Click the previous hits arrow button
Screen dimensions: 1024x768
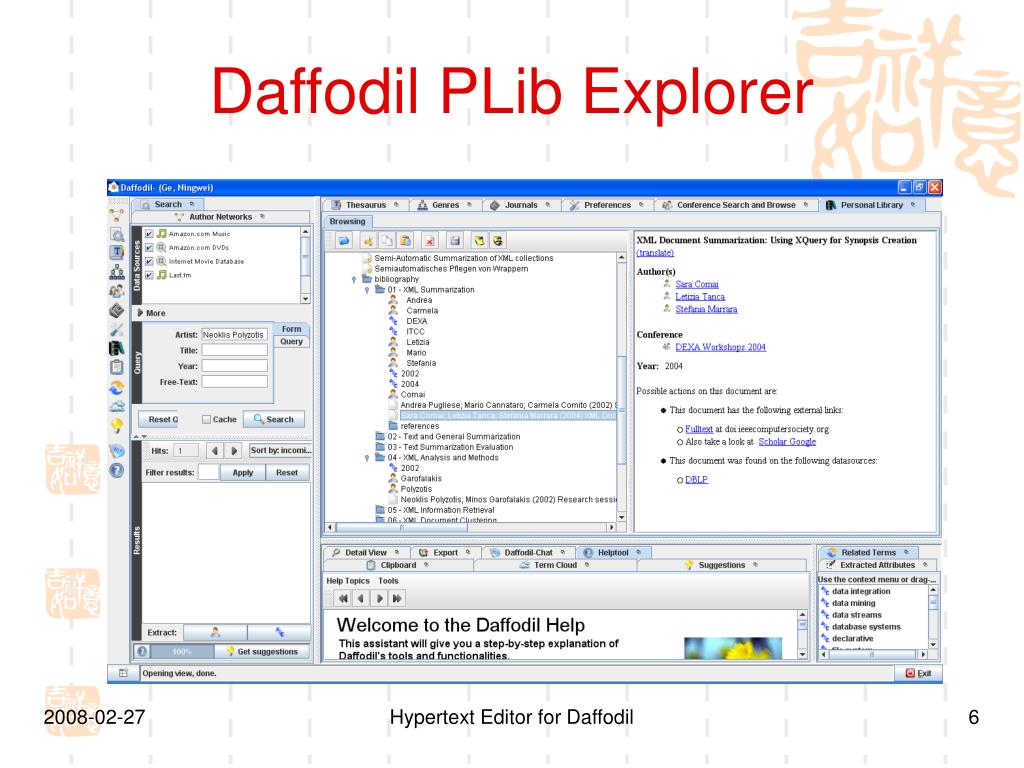(214, 451)
